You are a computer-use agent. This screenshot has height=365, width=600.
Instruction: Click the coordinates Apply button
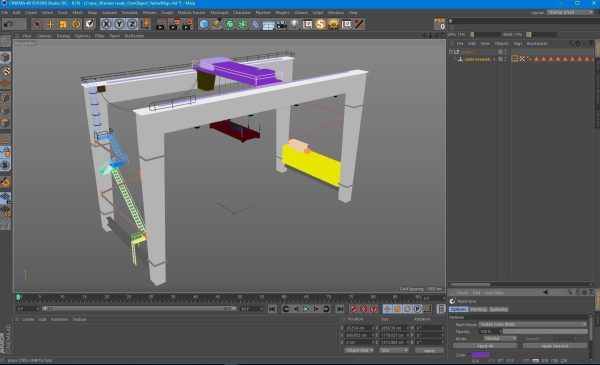(429, 350)
